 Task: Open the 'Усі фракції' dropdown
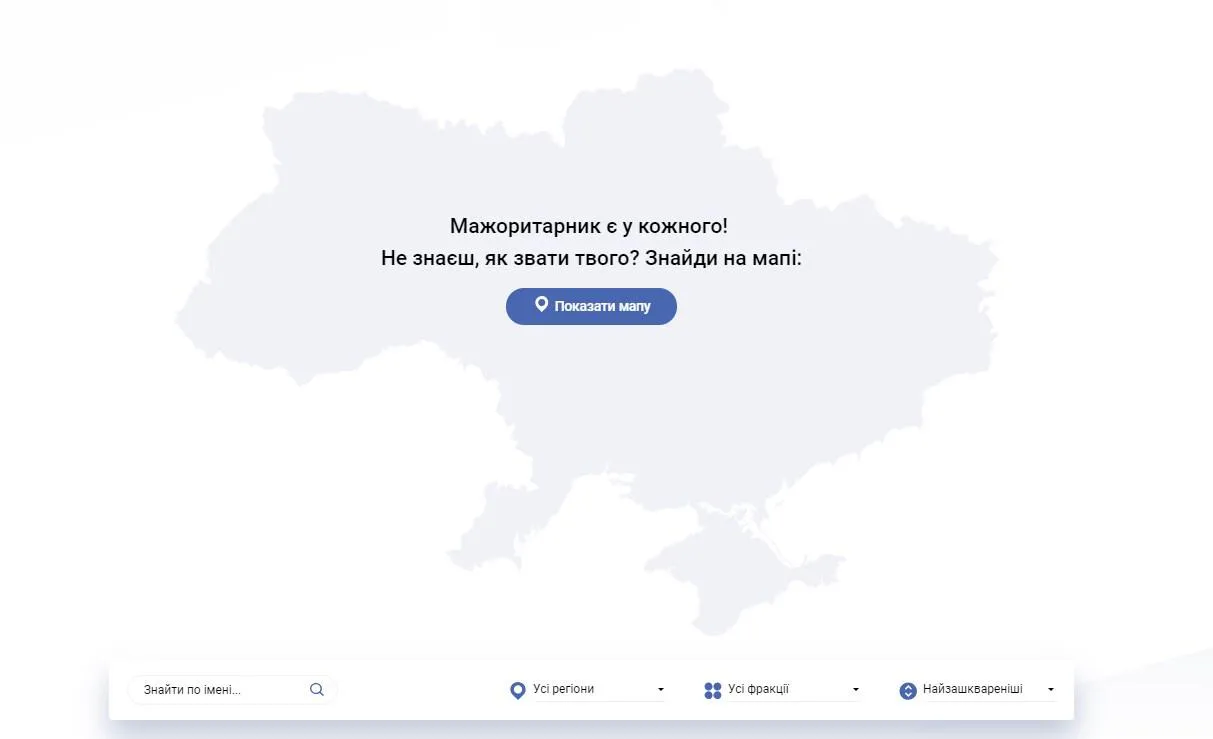[x=790, y=689]
